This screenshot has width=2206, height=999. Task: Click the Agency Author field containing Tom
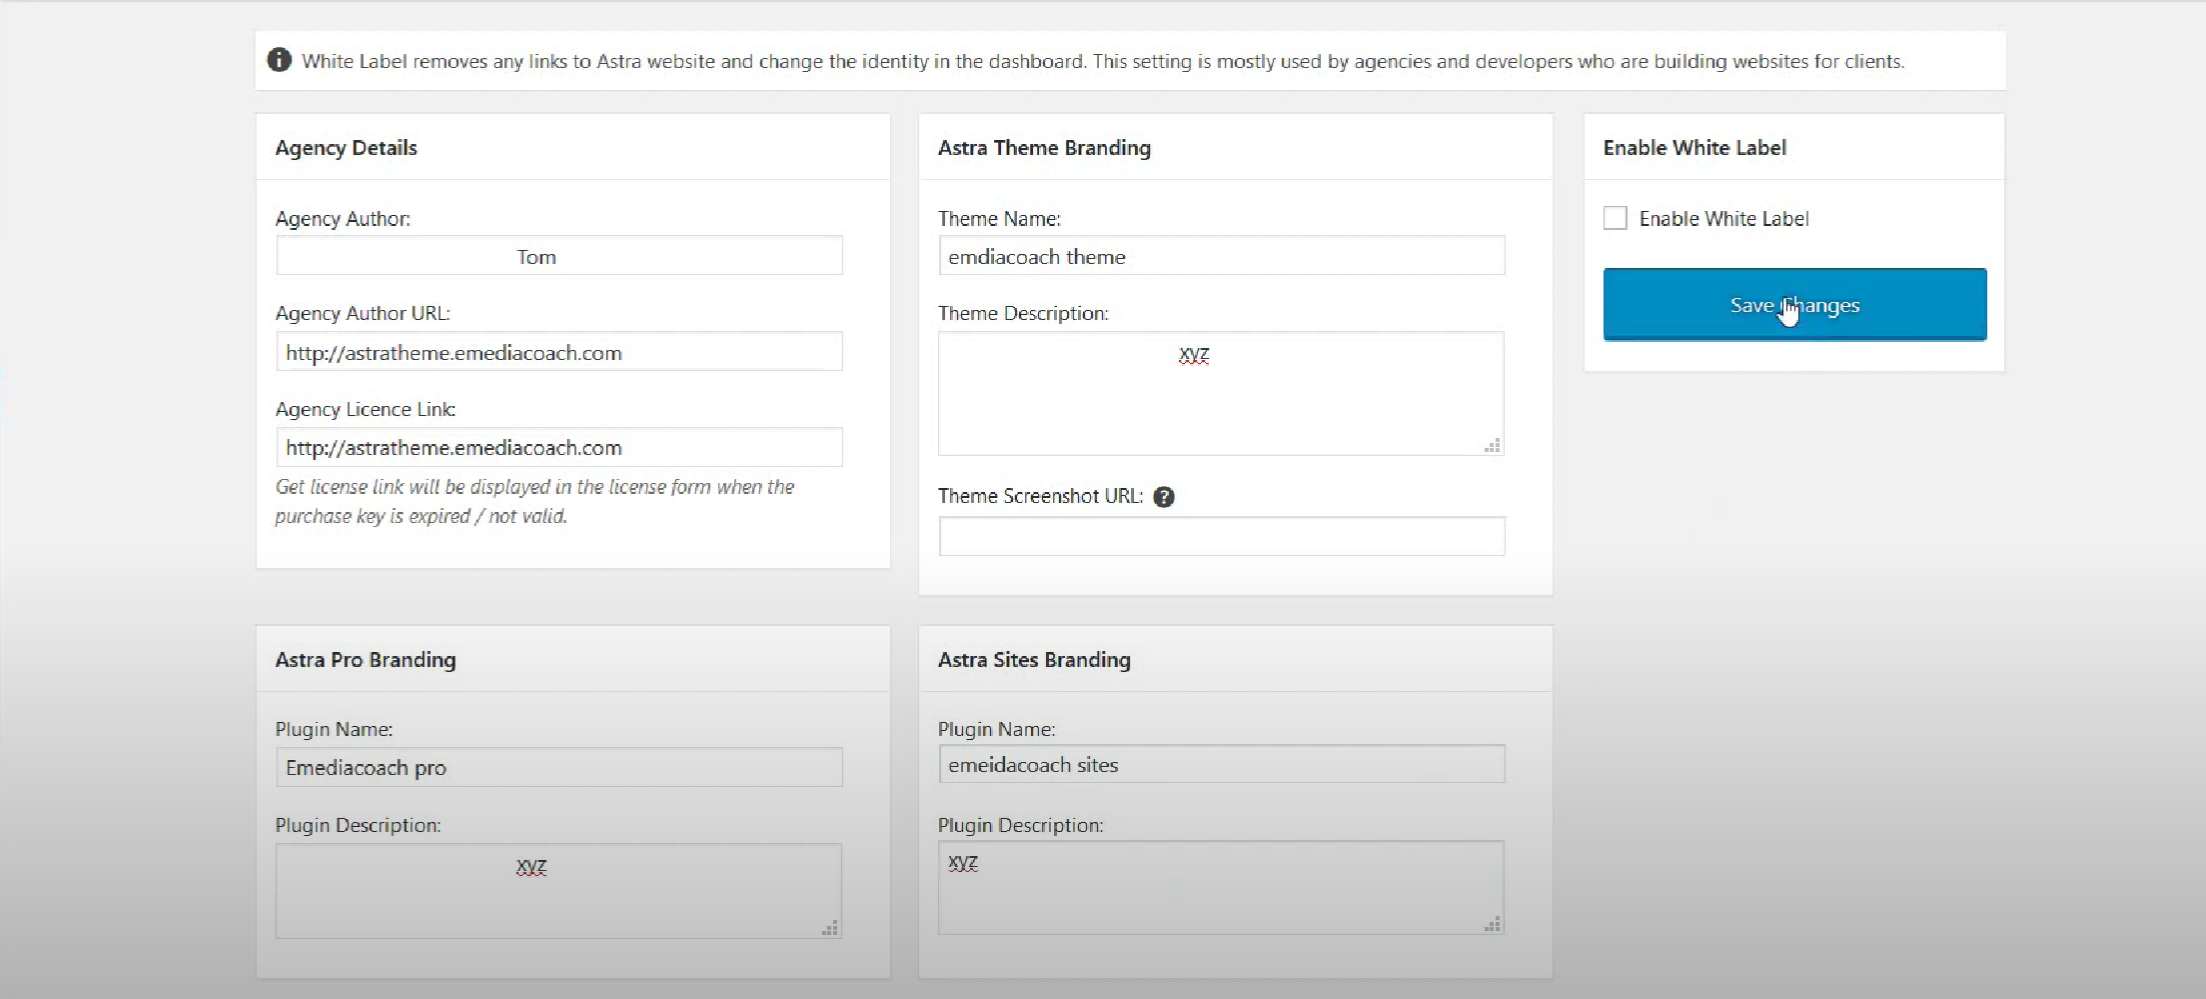(559, 256)
